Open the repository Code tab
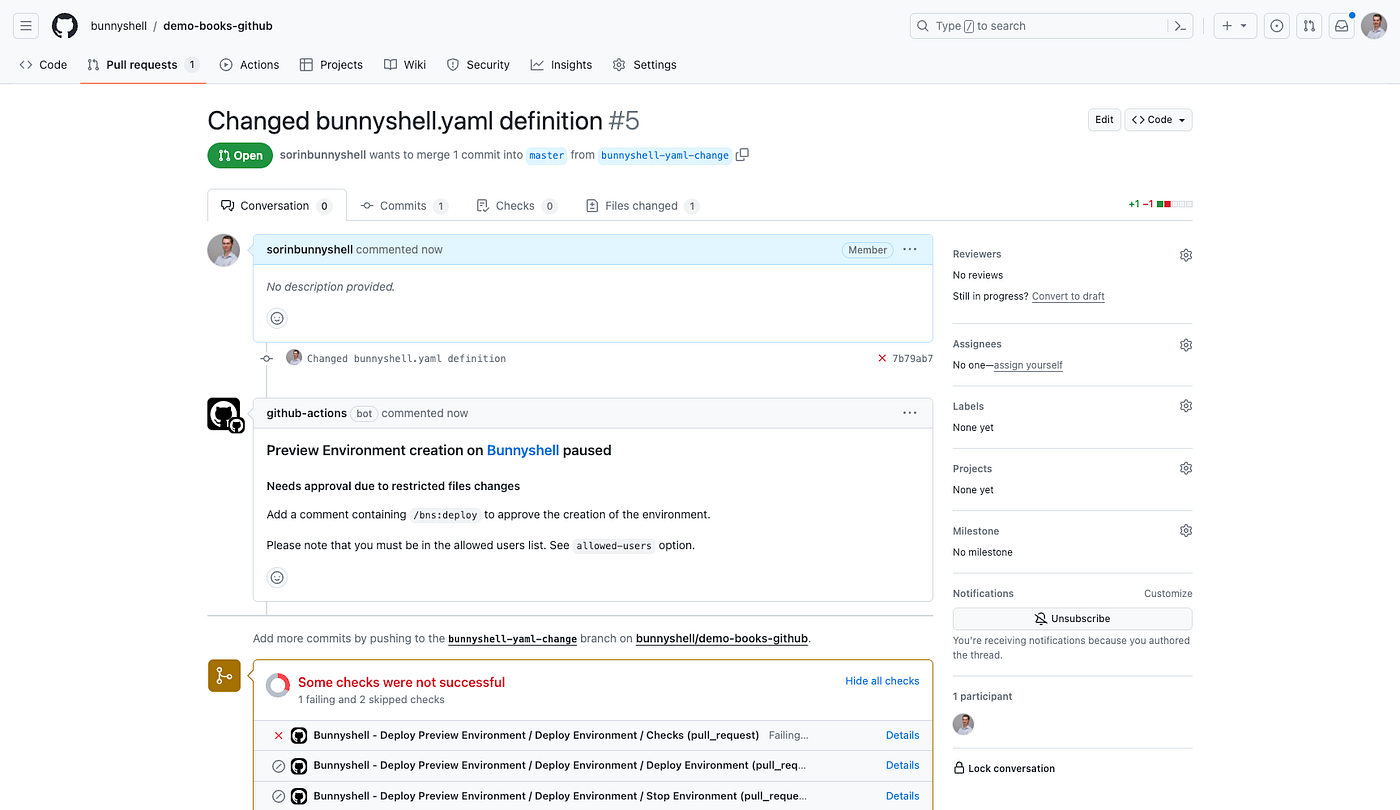Screen dimensions: 1400x810 click(x=43, y=65)
